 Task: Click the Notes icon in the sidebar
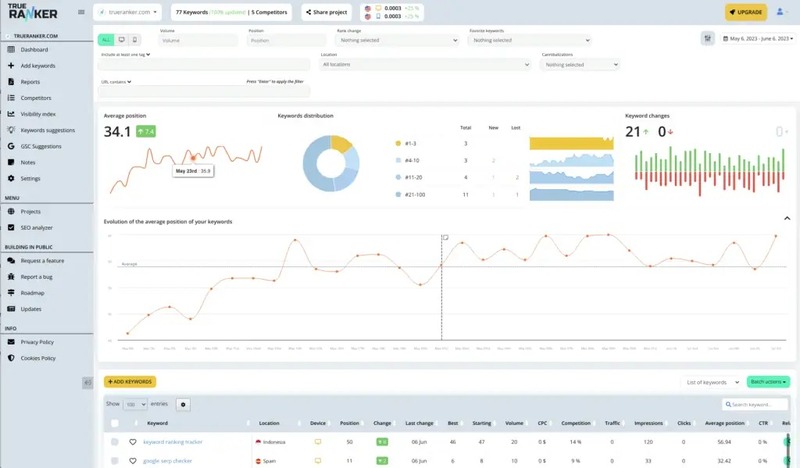(x=11, y=162)
